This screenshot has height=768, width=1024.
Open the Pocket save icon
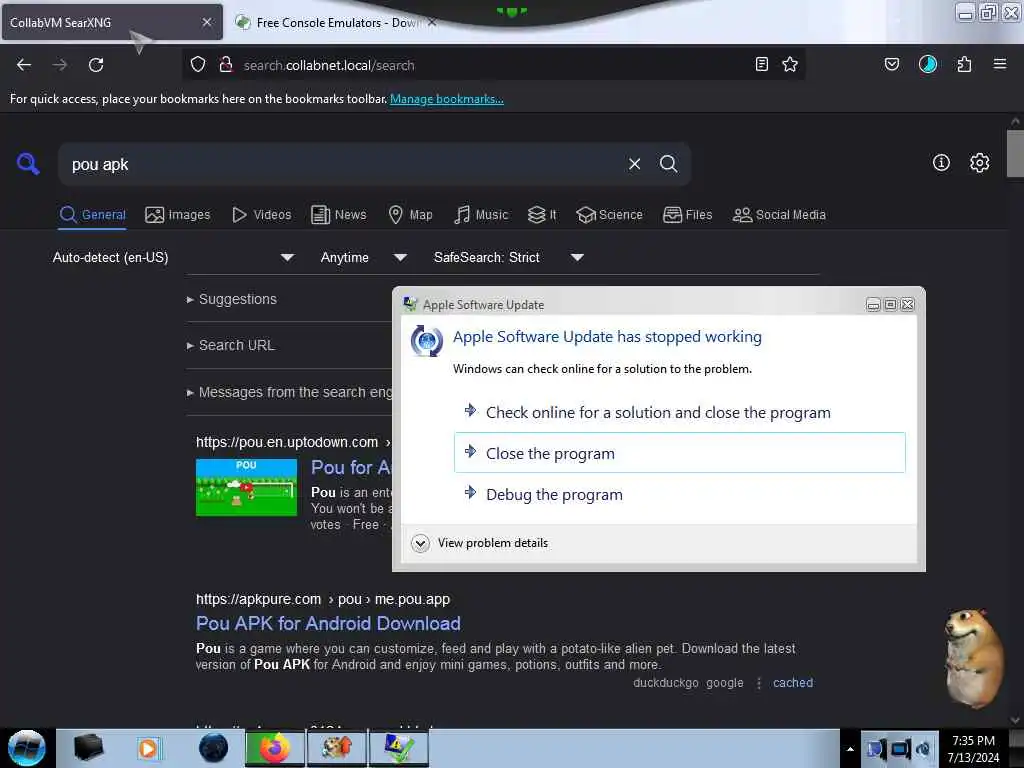891,64
